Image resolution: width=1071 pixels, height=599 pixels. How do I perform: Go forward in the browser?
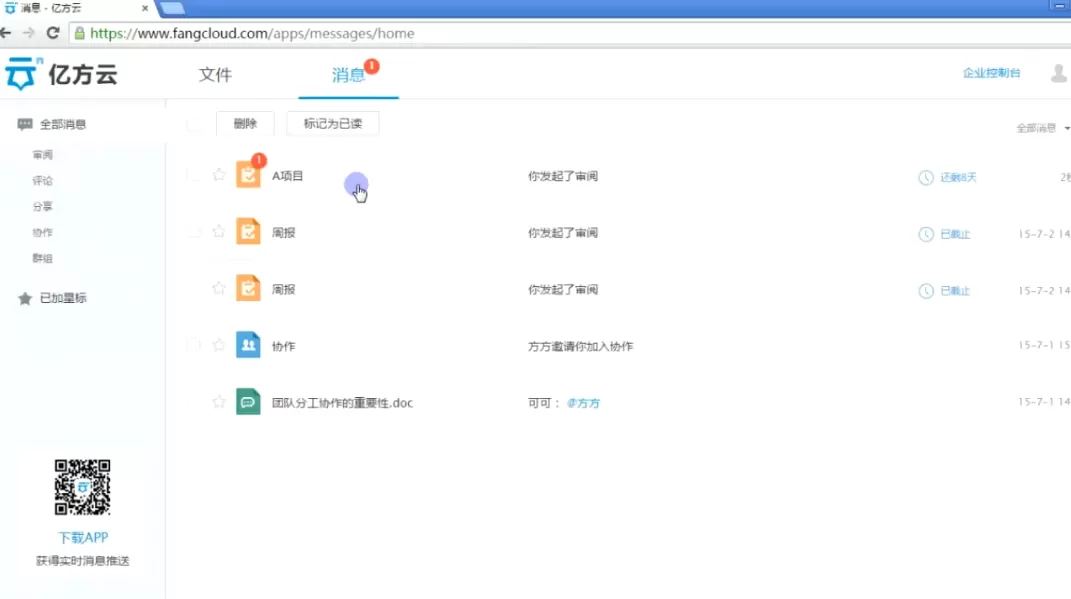(x=29, y=33)
